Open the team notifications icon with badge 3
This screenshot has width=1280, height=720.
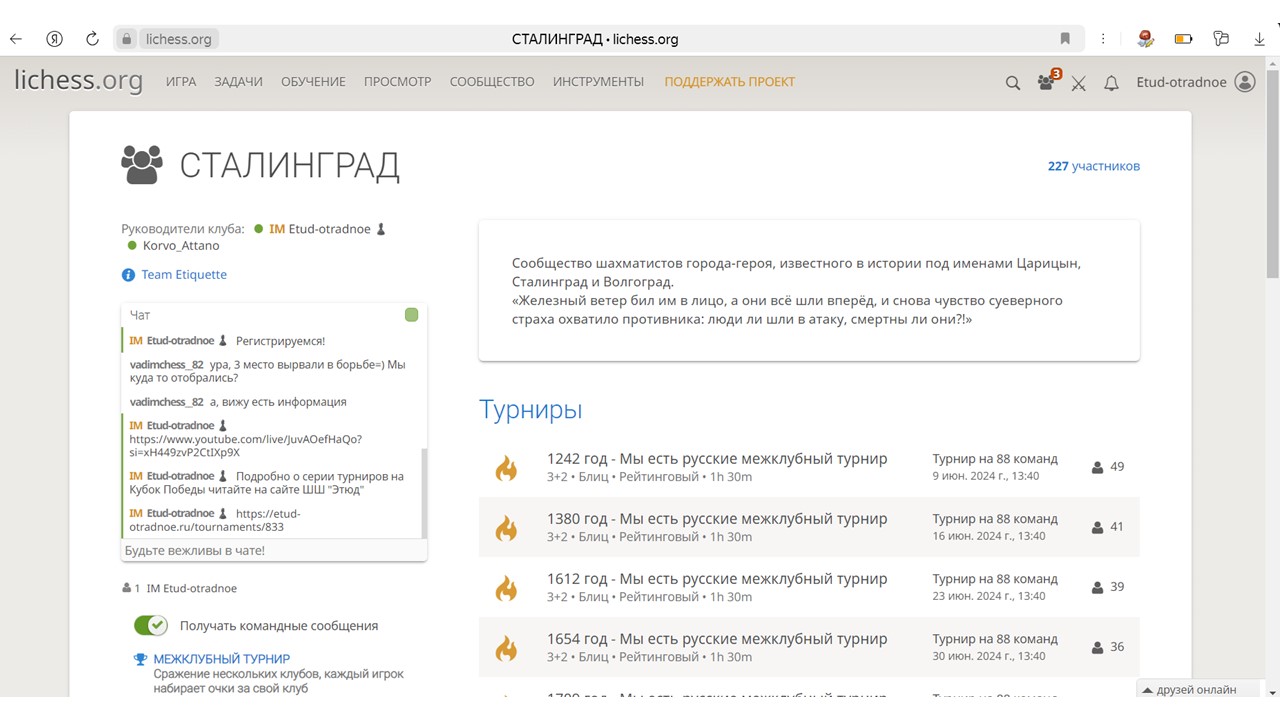[1047, 82]
